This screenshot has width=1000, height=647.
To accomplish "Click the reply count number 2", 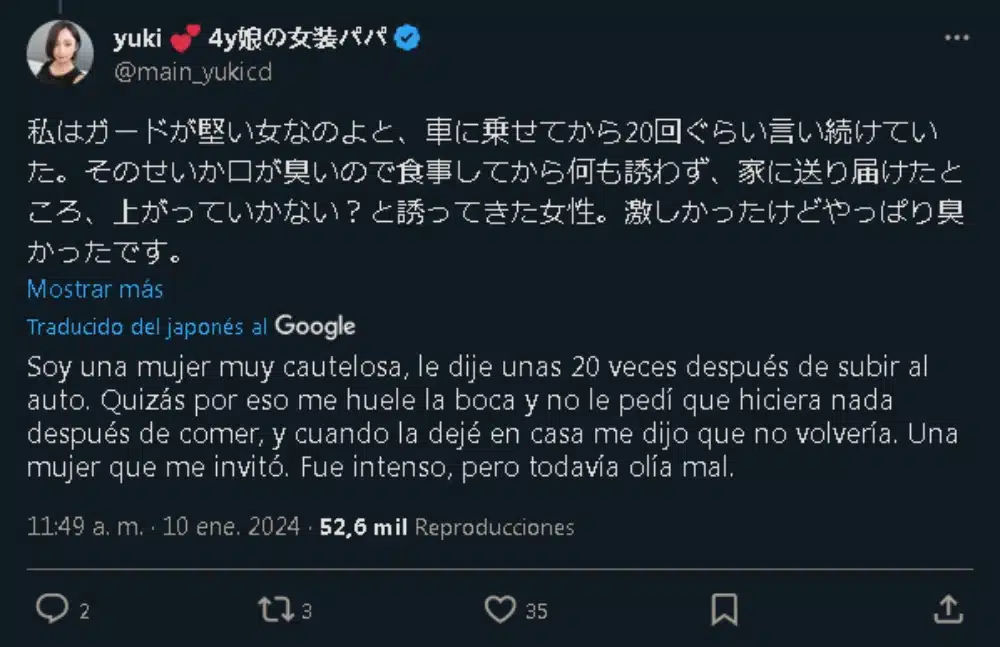I will point(84,610).
